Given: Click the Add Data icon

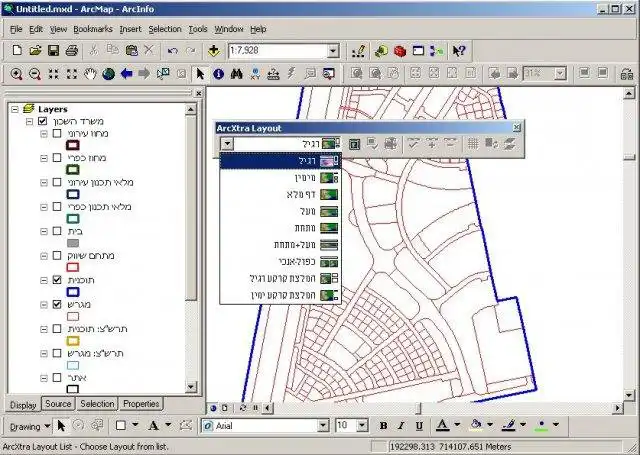Looking at the screenshot, I should [213, 51].
